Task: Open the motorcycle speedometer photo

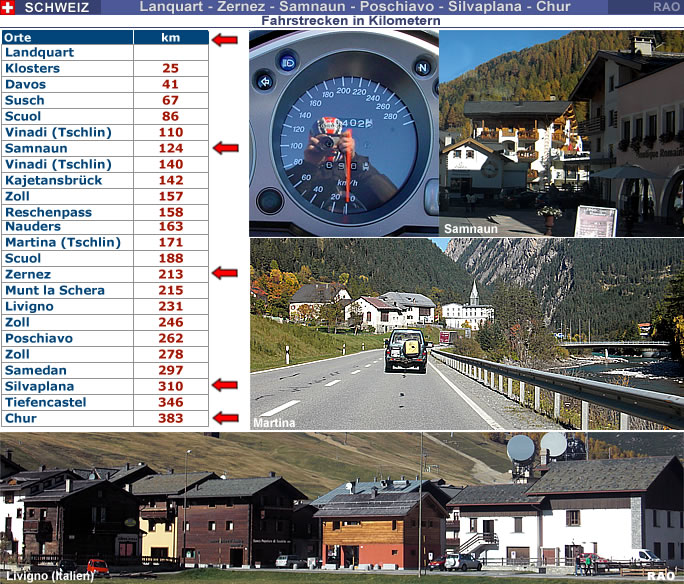Action: click(344, 133)
